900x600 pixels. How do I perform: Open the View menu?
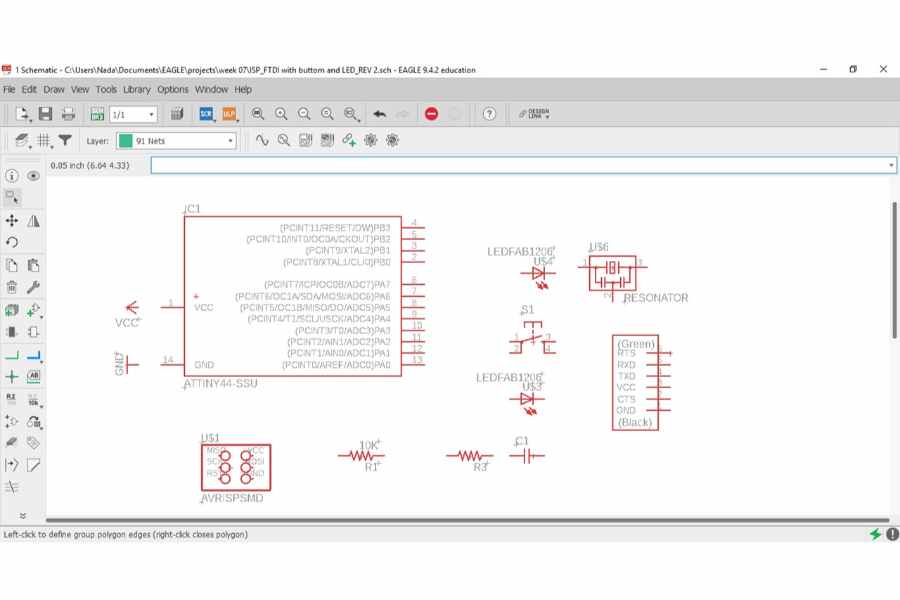[80, 90]
